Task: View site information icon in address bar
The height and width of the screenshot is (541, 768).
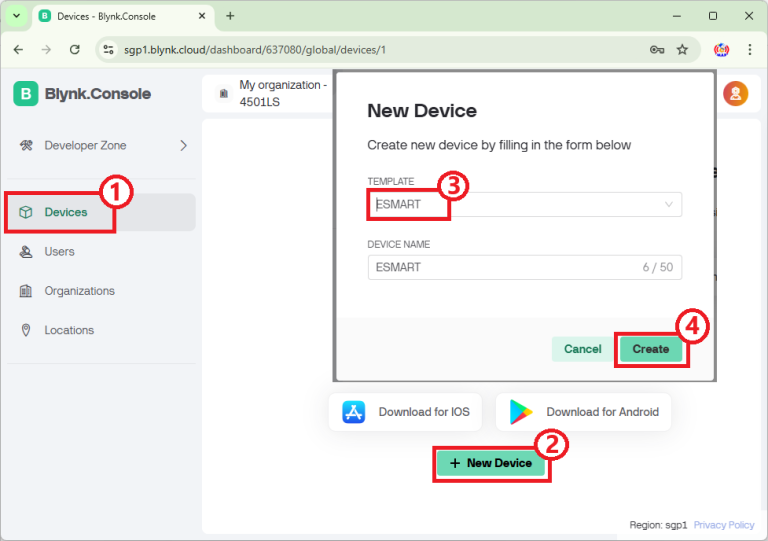Action: (x=109, y=49)
